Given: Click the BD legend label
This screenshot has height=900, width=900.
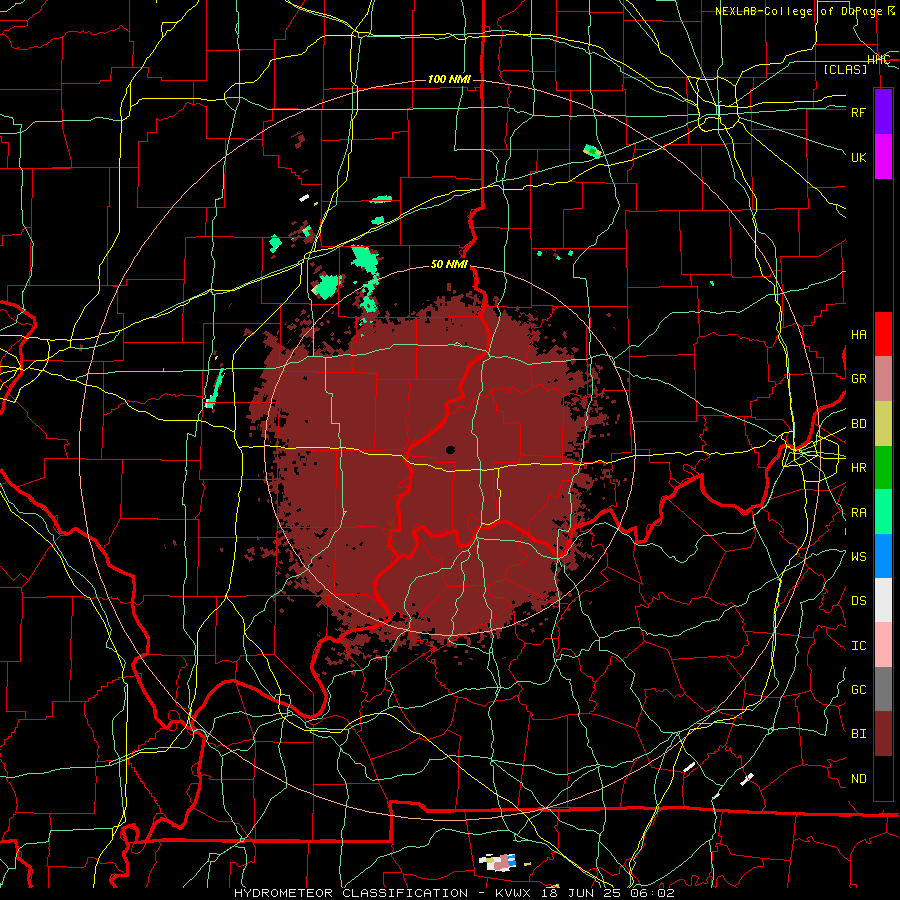Looking at the screenshot, I should [x=858, y=424].
